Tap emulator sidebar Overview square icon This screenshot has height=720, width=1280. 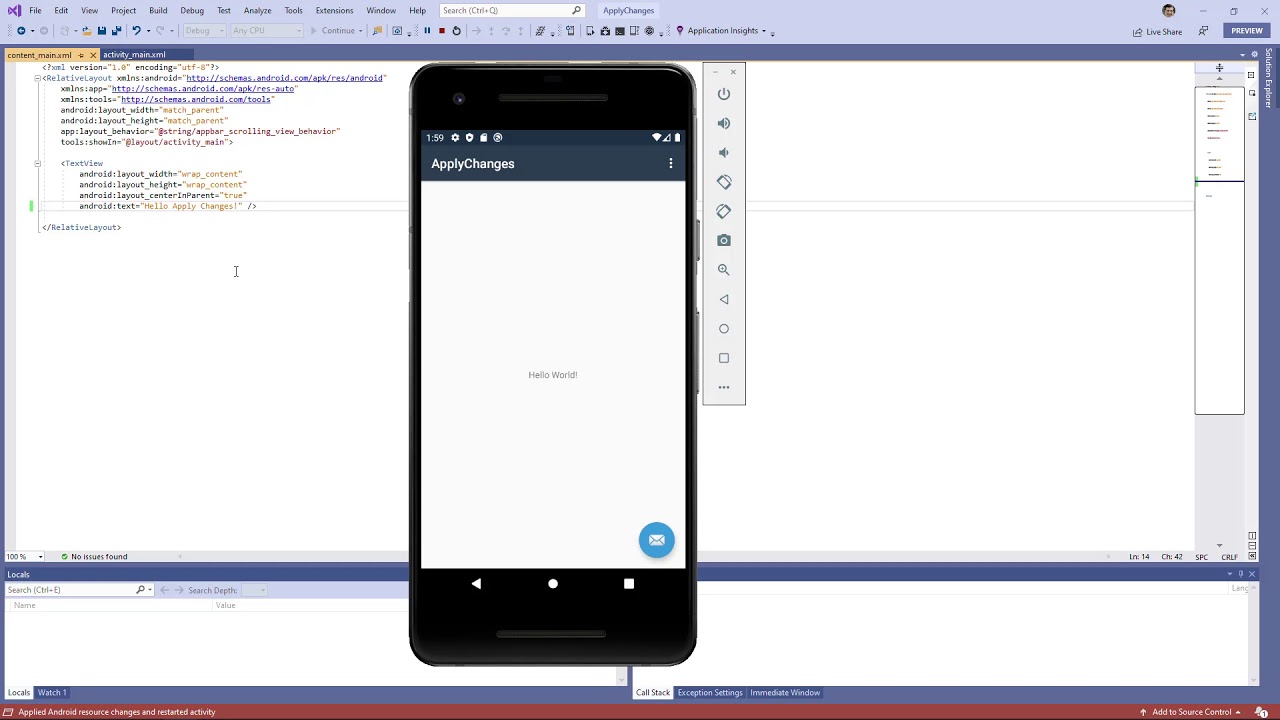click(x=724, y=358)
